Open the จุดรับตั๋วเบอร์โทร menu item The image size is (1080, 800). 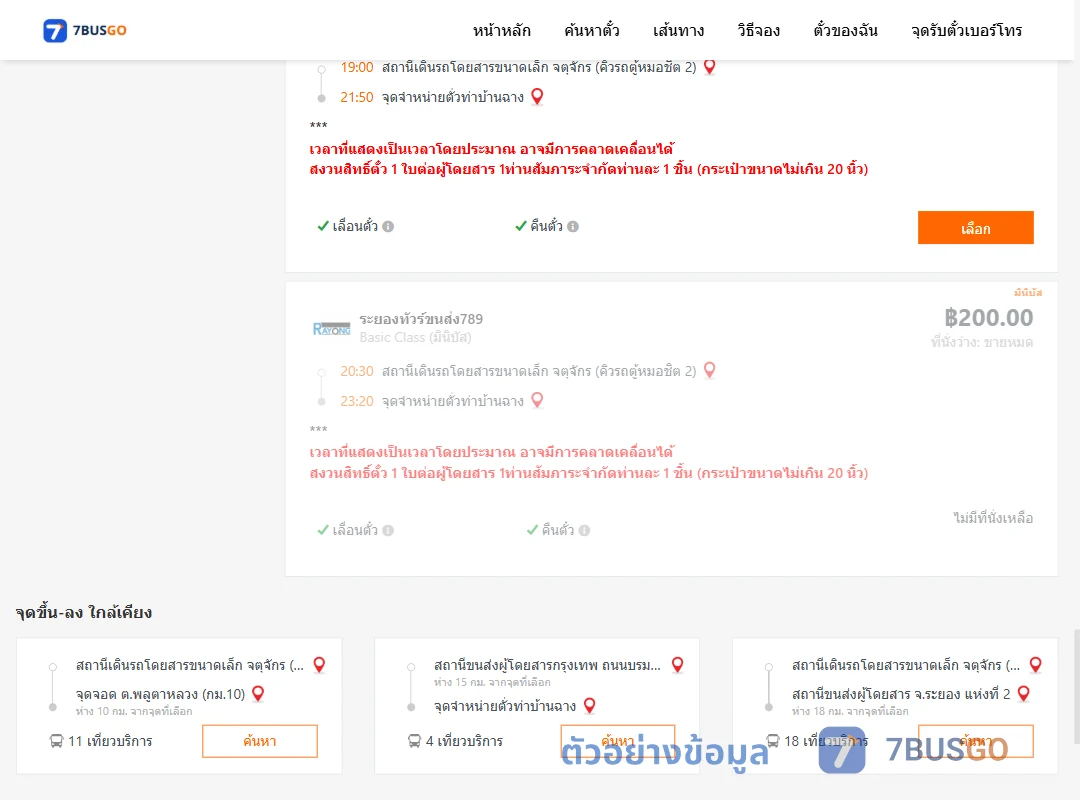pyautogui.click(x=966, y=30)
